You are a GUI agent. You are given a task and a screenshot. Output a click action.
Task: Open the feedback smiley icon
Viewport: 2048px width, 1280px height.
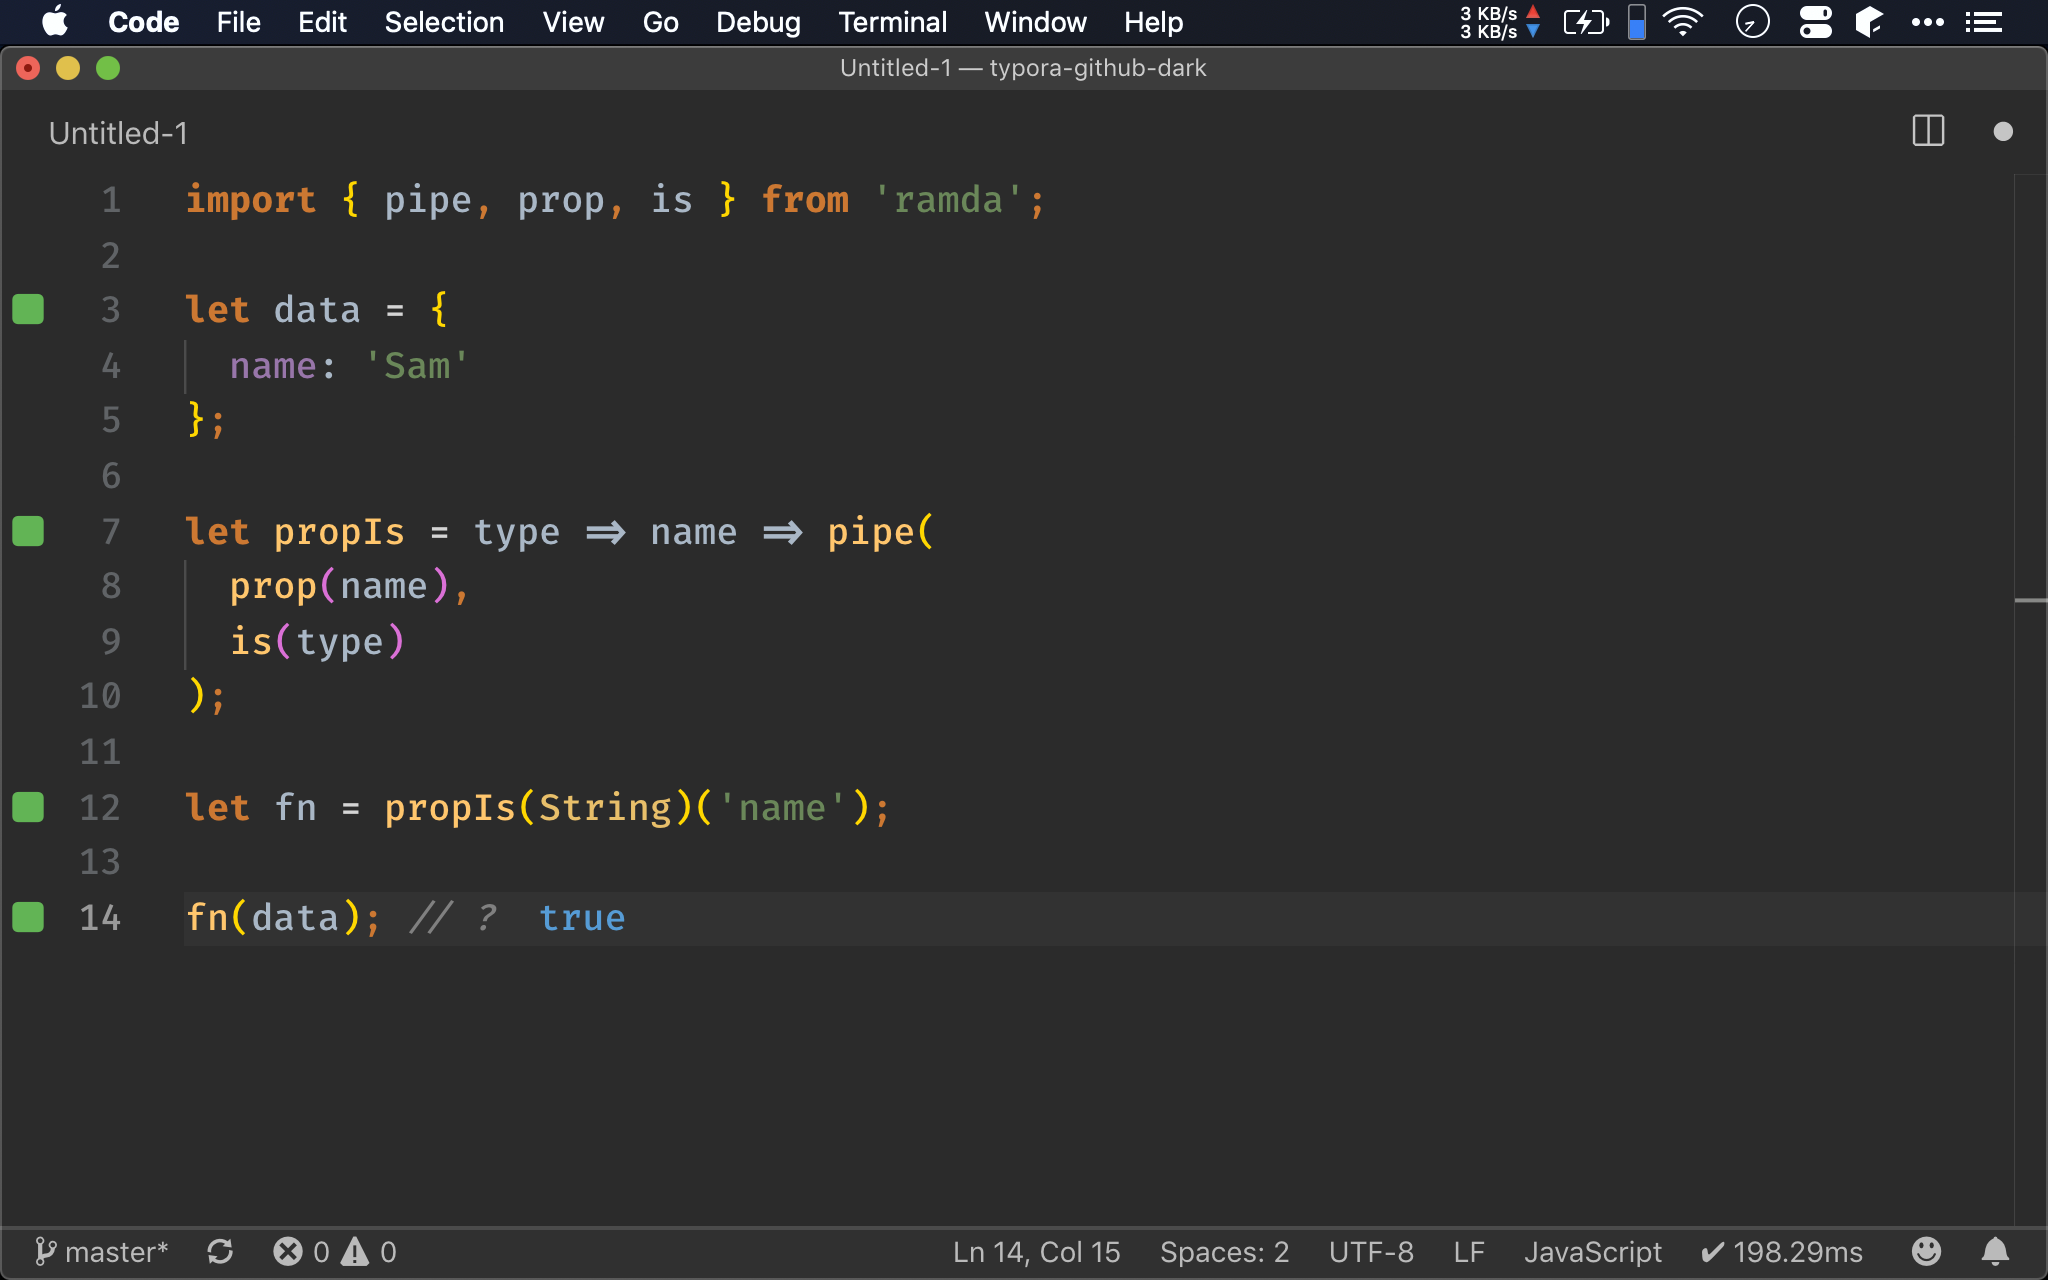click(1926, 1251)
